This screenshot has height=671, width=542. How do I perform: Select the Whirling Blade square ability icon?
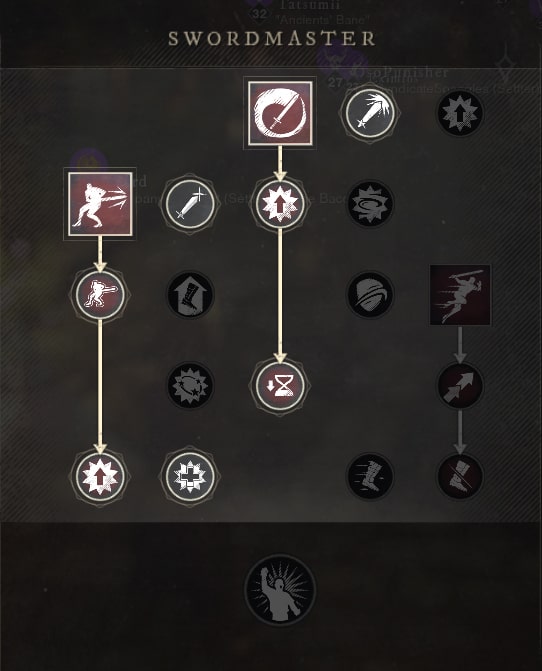(280, 113)
